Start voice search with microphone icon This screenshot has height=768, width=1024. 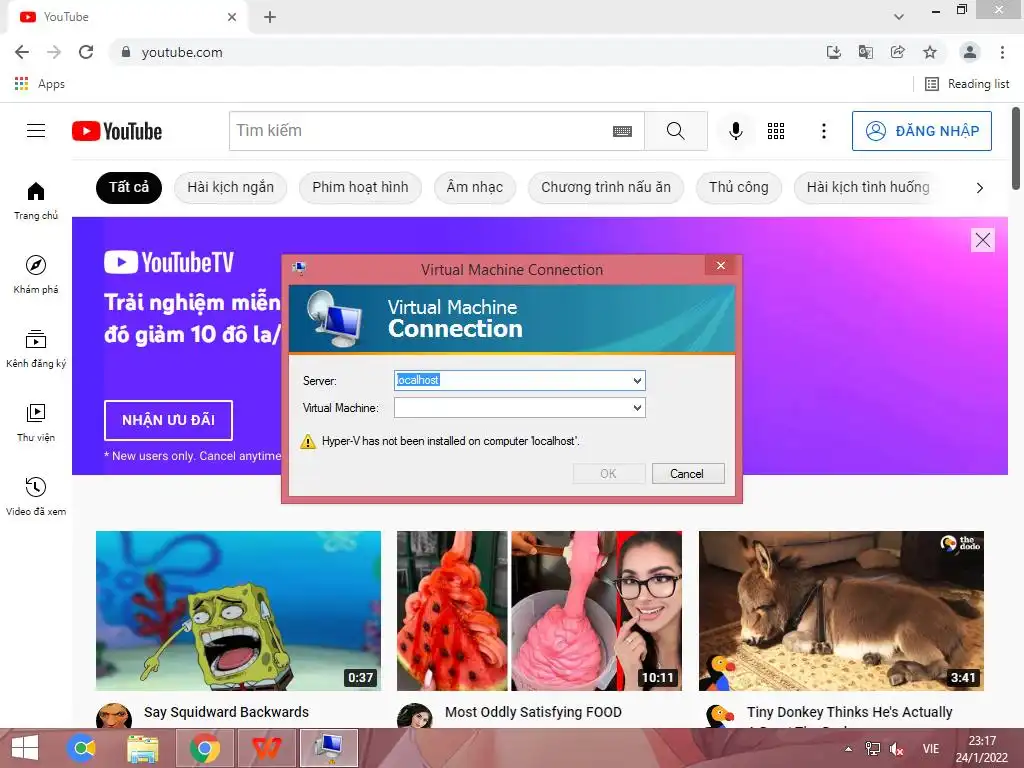(x=735, y=131)
